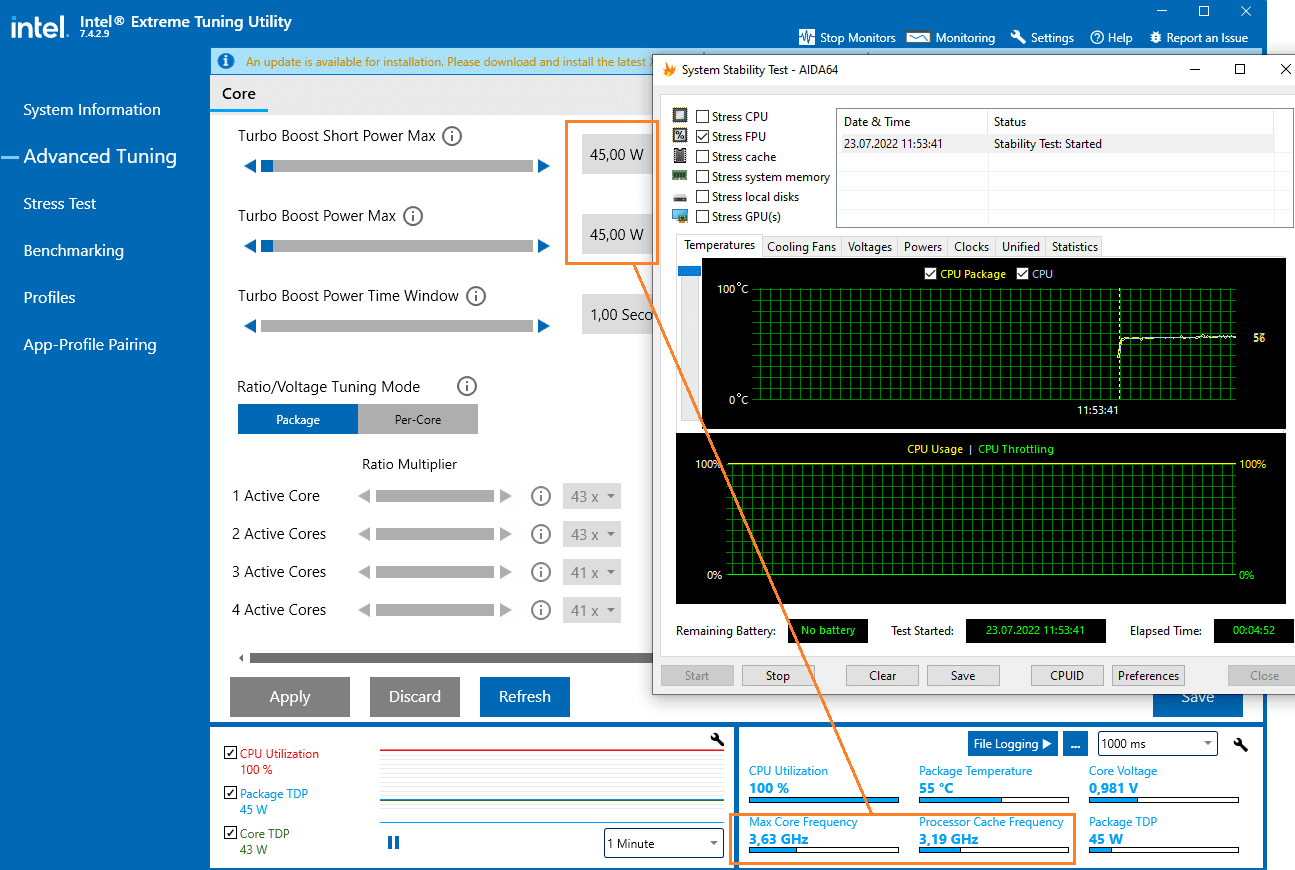Show info icon for 2 Active Cores
The image size is (1295, 870).
541,534
